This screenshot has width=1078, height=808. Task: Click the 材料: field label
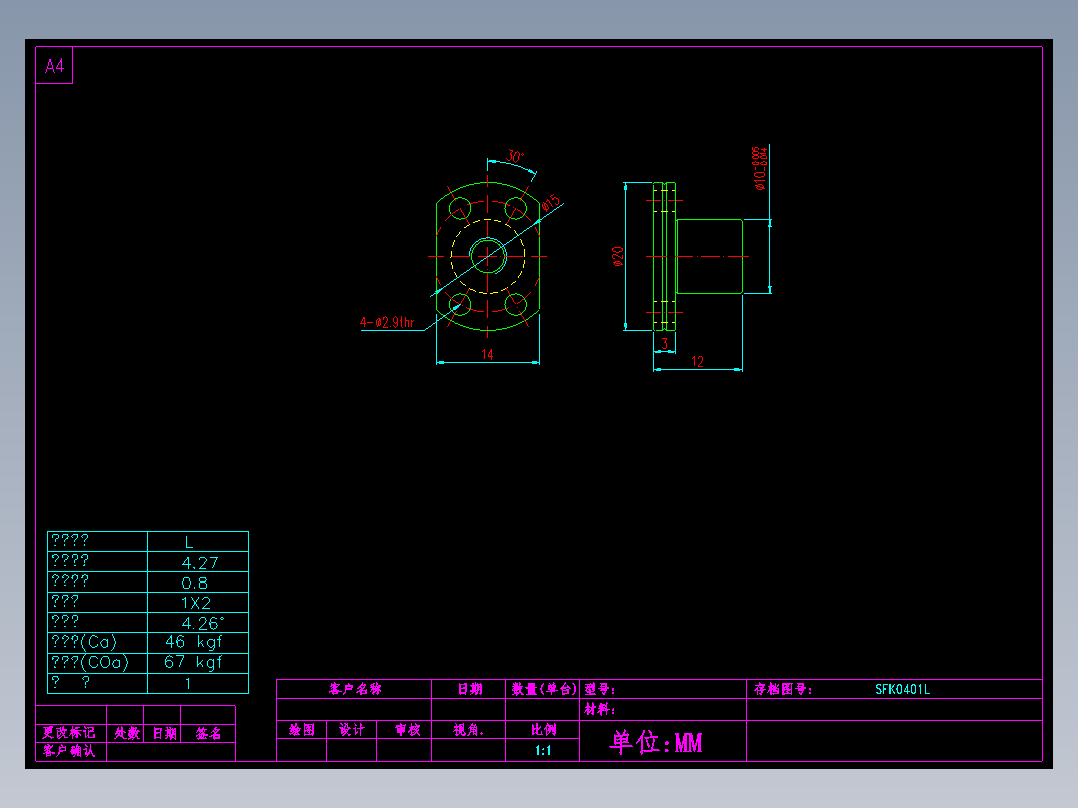pyautogui.click(x=600, y=710)
